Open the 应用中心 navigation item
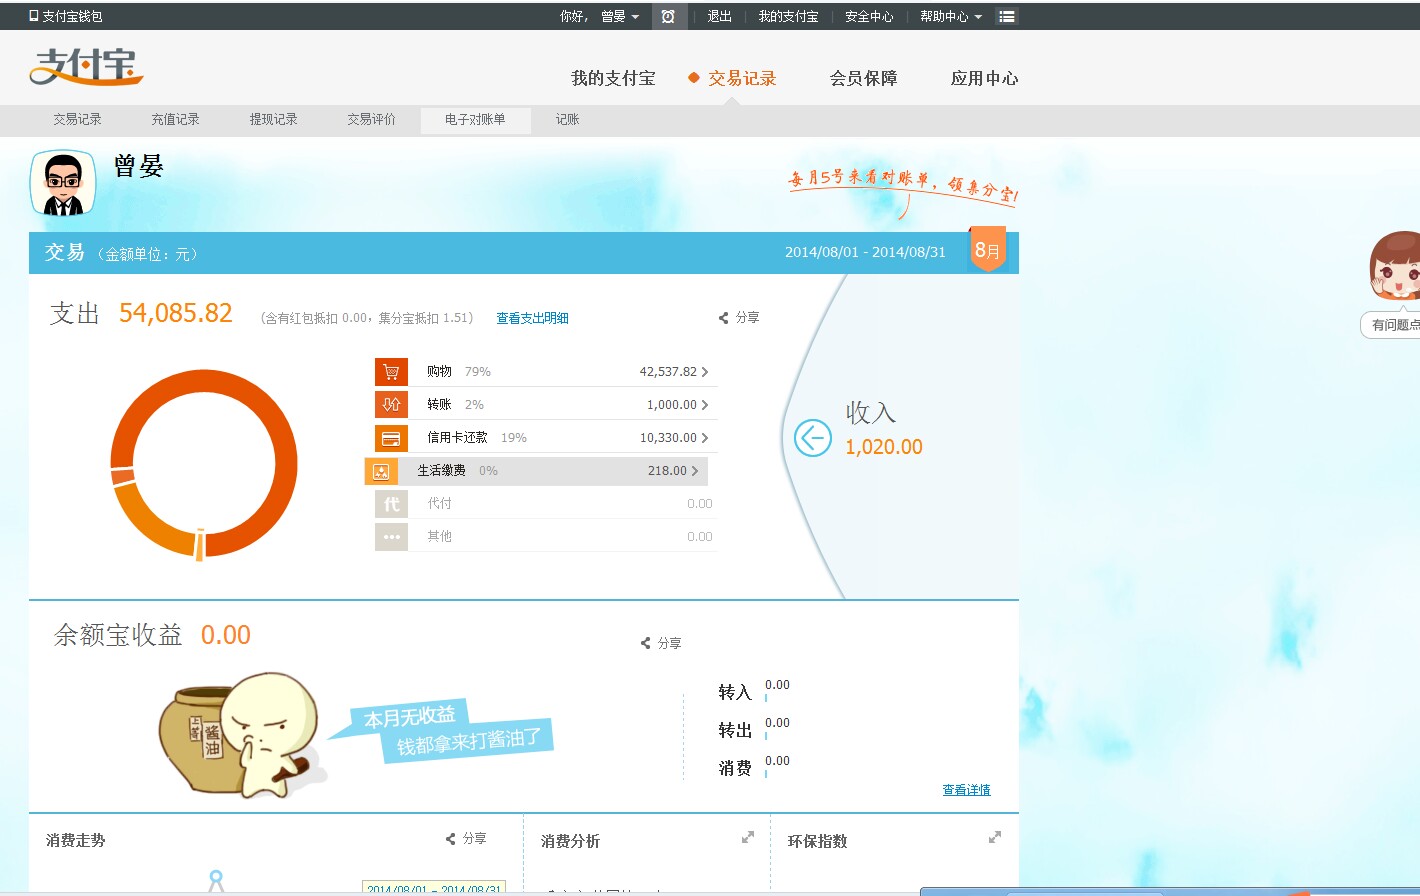The image size is (1420, 896). click(x=984, y=78)
